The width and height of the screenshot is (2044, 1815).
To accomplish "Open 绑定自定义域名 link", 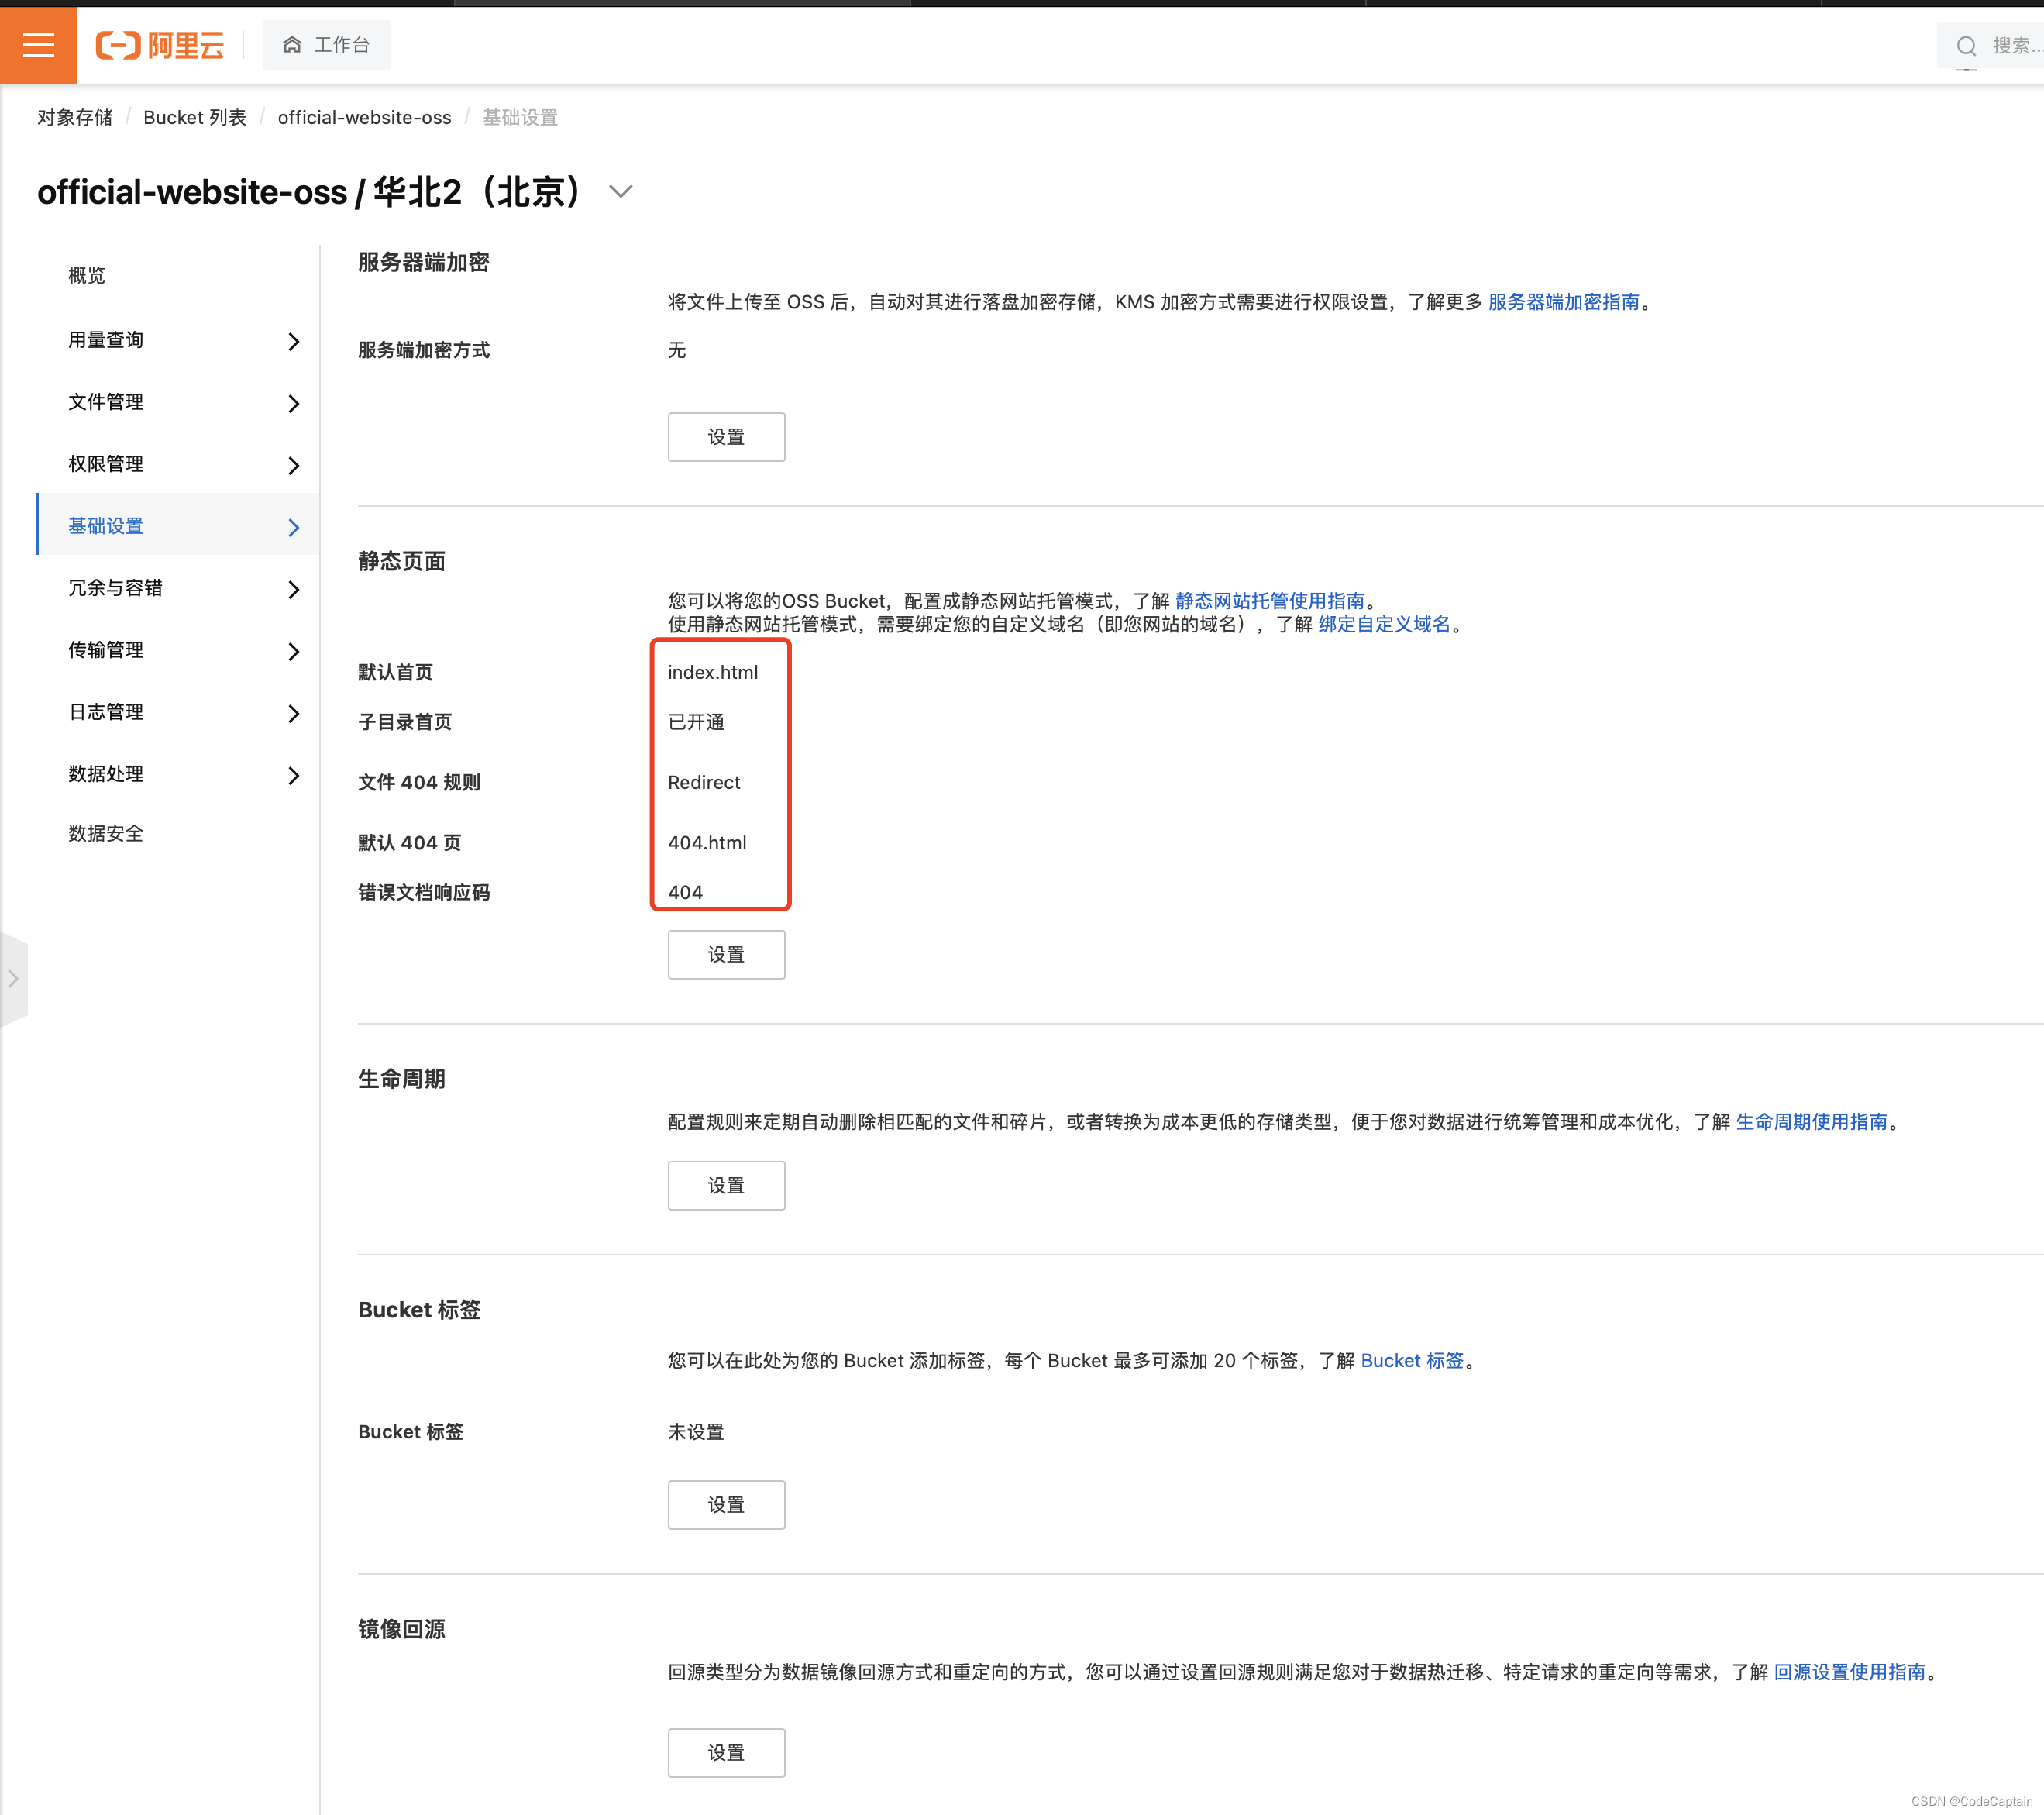I will pos(1384,624).
